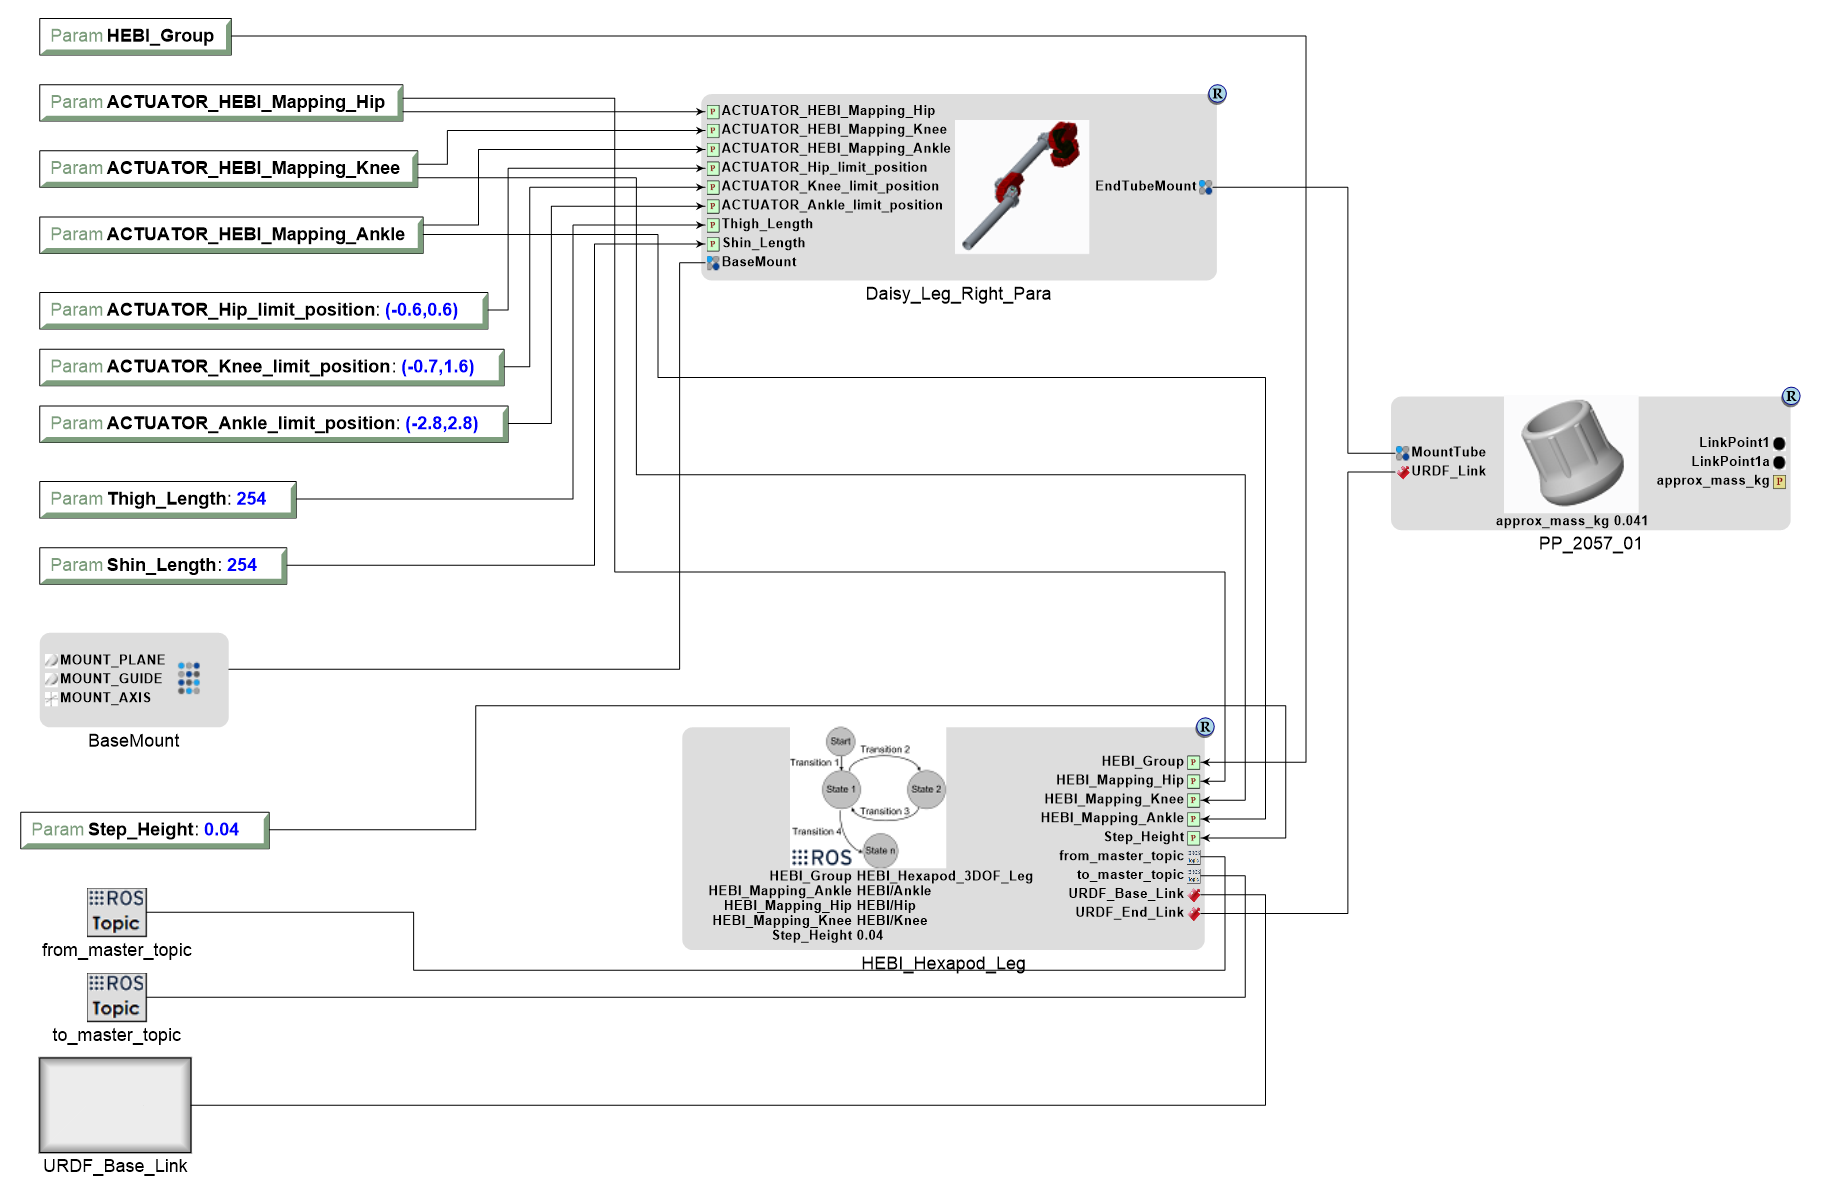Select the Param ACTUATOR_HEBI_Mapping_Ankle block
Image resolution: width=1827 pixels, height=1199 pixels.
(231, 234)
